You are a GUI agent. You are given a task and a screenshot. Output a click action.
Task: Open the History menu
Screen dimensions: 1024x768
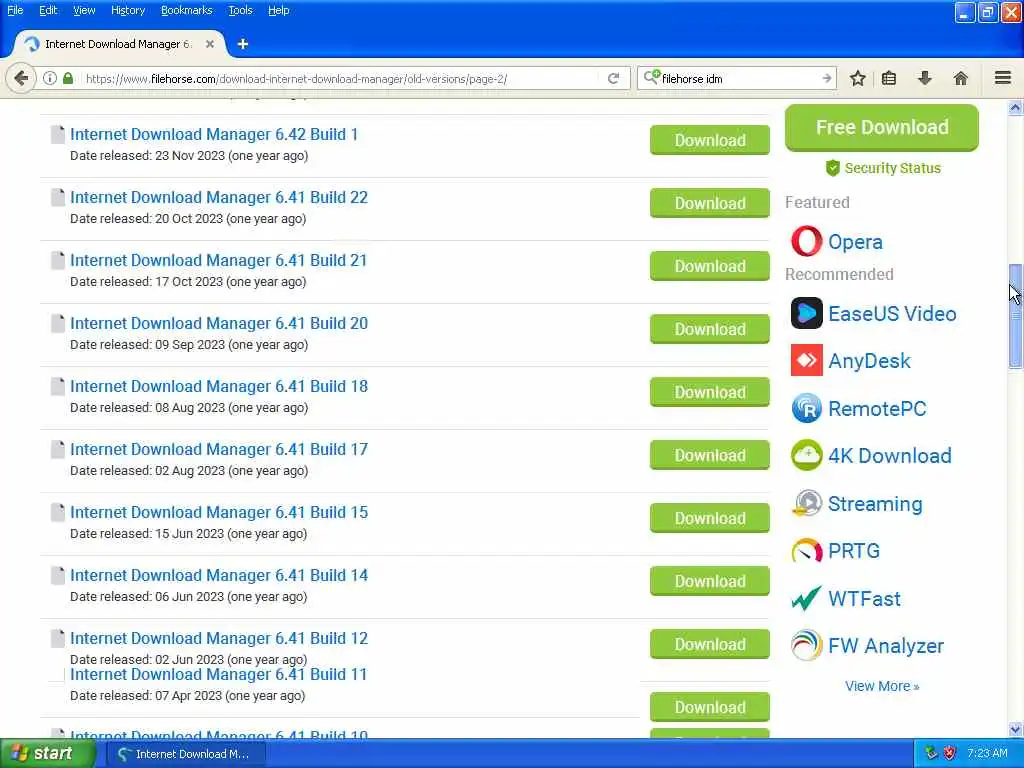pos(127,10)
